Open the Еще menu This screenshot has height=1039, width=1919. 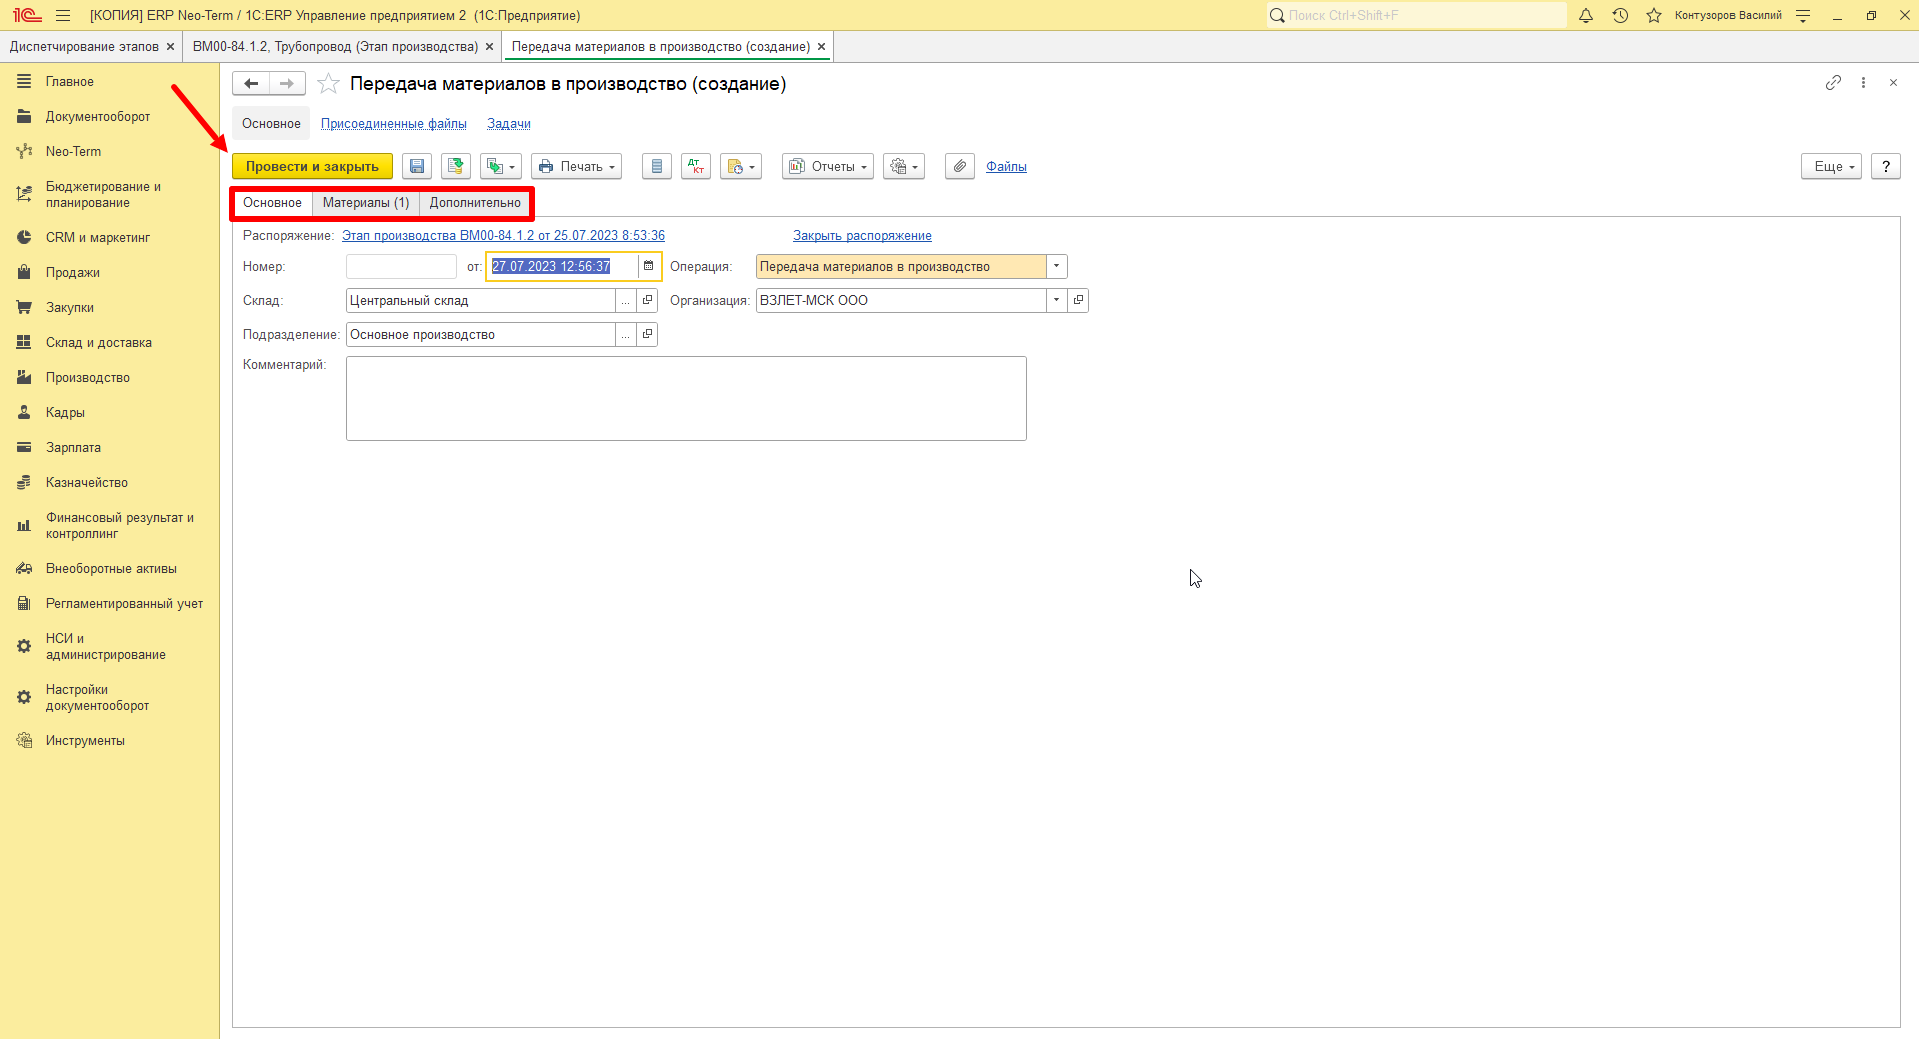[x=1832, y=166]
